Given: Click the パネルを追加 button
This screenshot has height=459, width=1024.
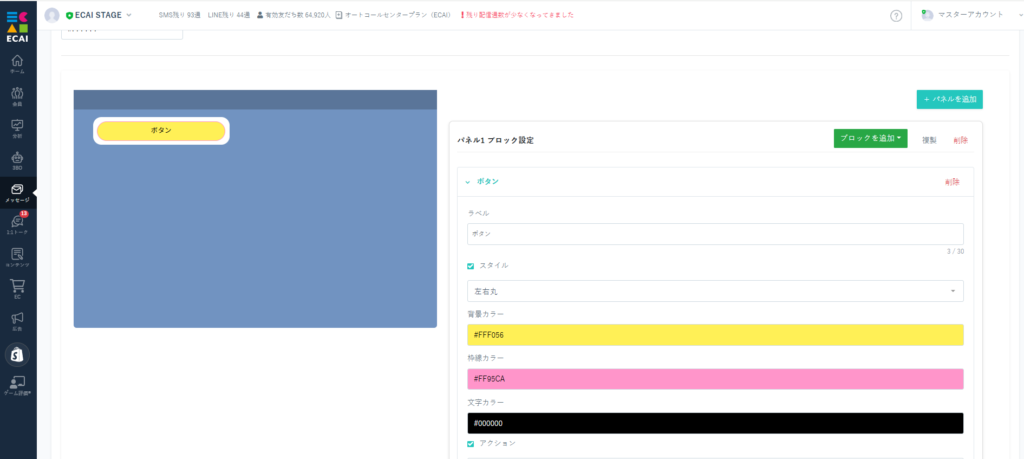Looking at the screenshot, I should click(949, 99).
